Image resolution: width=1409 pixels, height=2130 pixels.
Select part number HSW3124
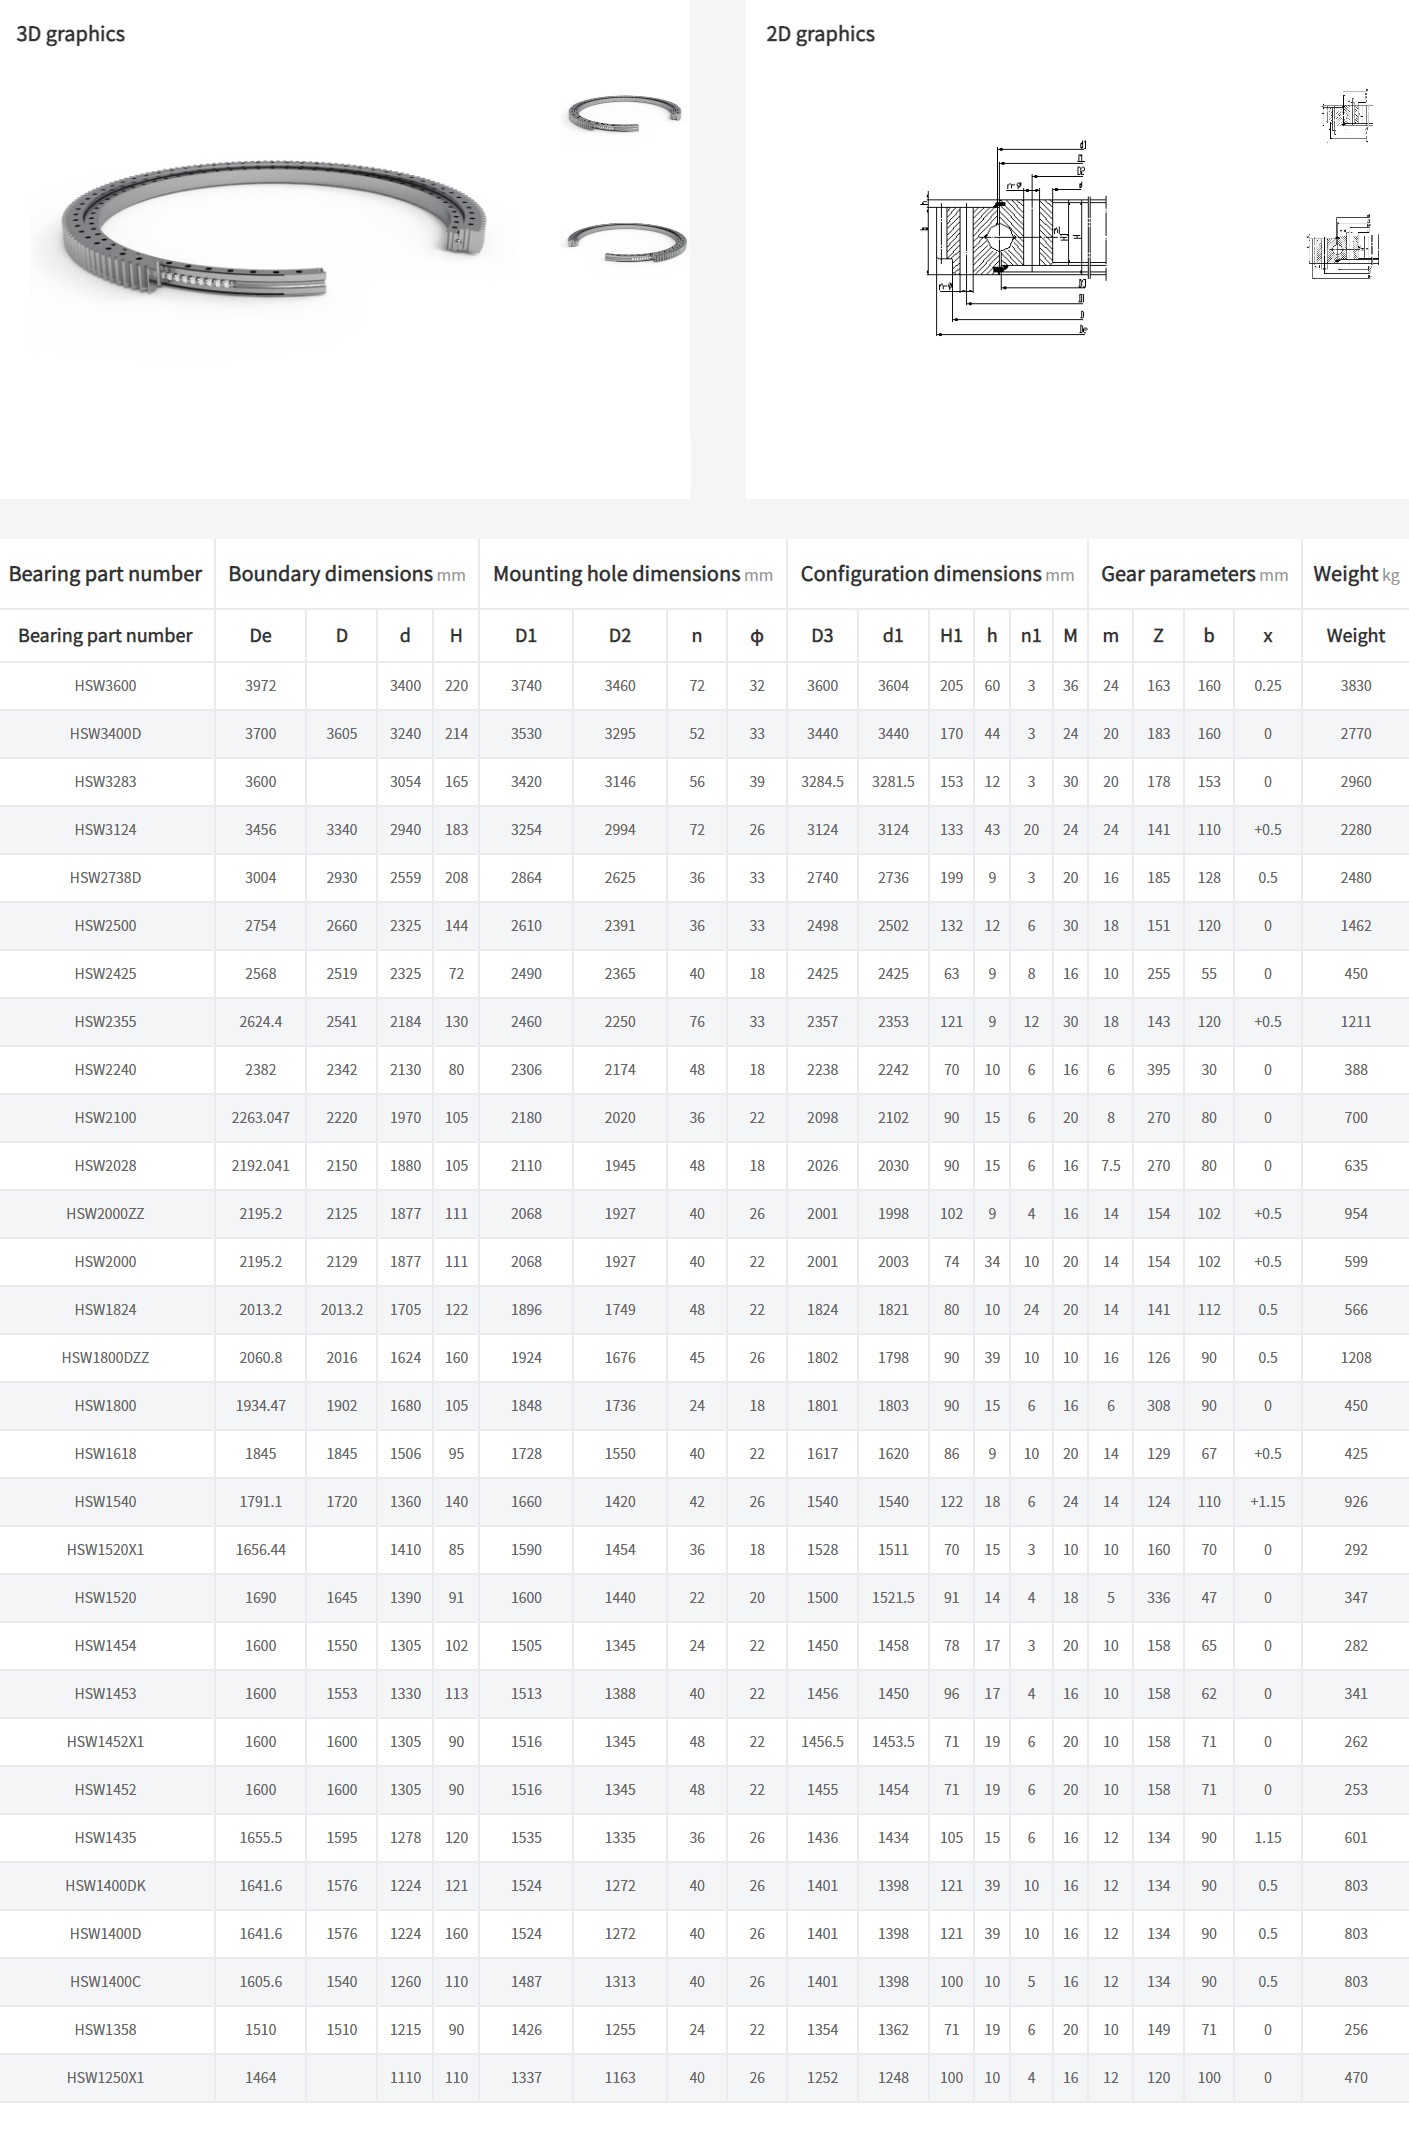[x=105, y=830]
